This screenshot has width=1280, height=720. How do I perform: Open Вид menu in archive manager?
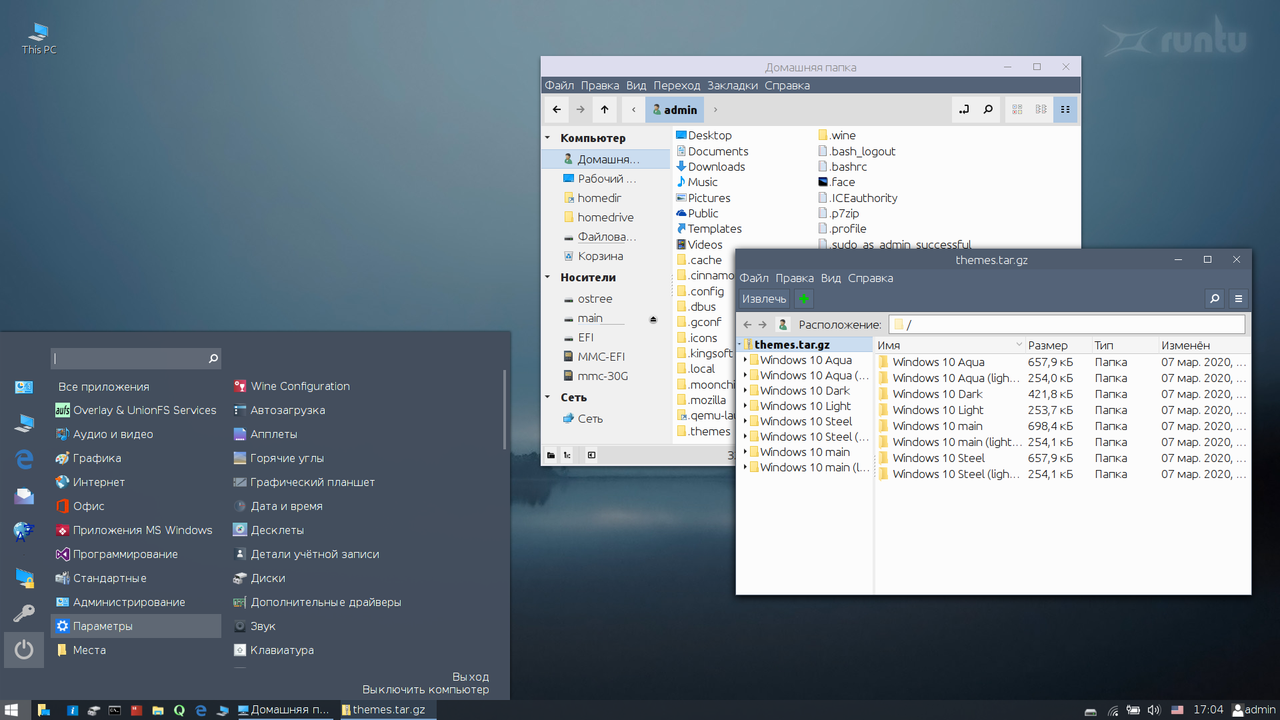(x=831, y=278)
